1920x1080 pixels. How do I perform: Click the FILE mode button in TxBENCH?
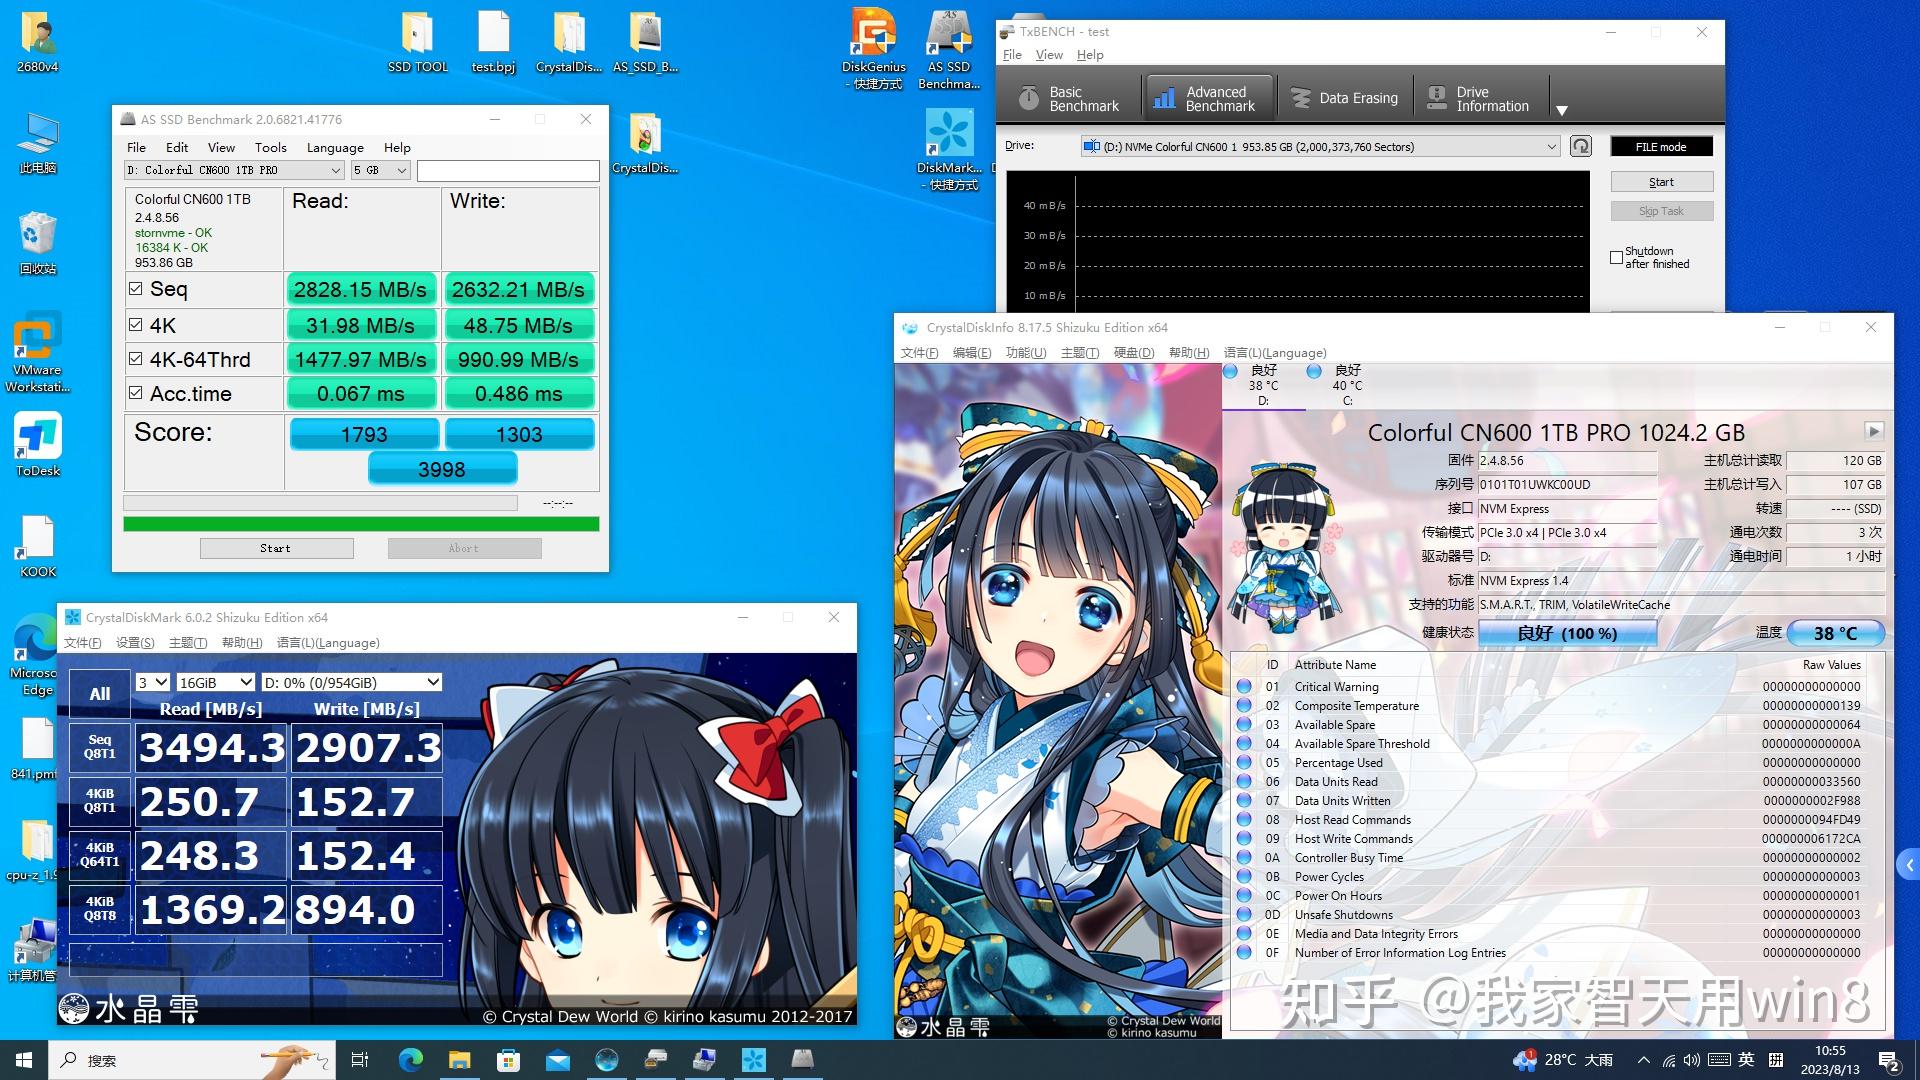coord(1661,146)
